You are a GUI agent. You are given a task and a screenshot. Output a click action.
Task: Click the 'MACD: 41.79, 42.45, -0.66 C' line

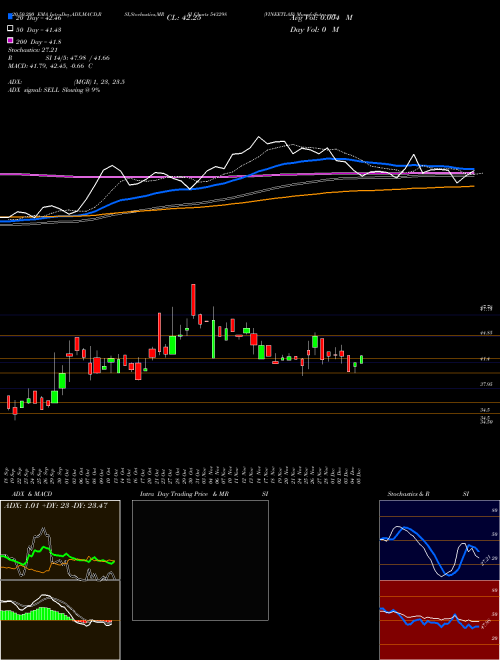(51, 66)
